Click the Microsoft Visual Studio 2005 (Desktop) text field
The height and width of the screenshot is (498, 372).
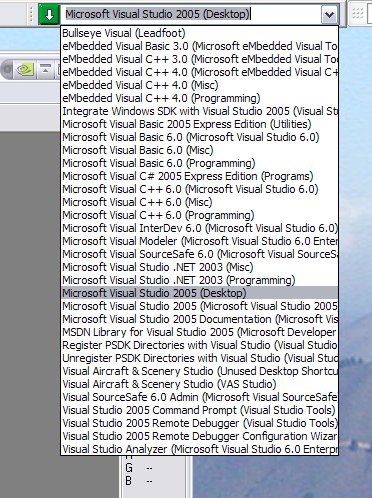(191, 14)
